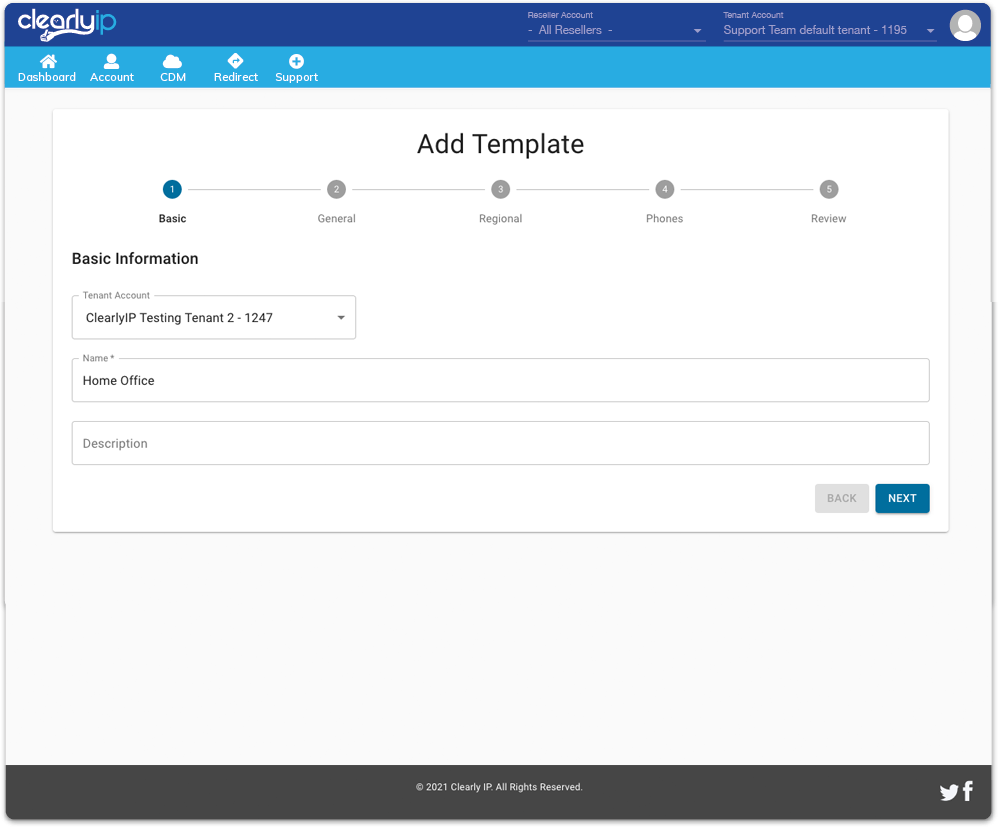Click into the Description field
This screenshot has width=1000, height=834.
[500, 443]
